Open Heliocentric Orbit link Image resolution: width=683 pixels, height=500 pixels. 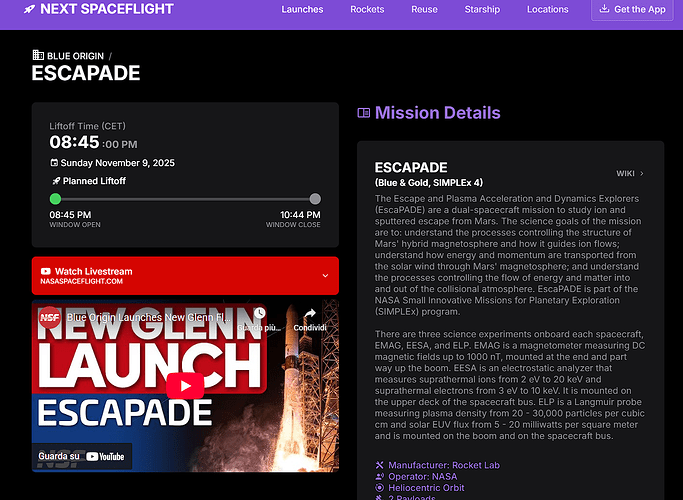[426, 488]
